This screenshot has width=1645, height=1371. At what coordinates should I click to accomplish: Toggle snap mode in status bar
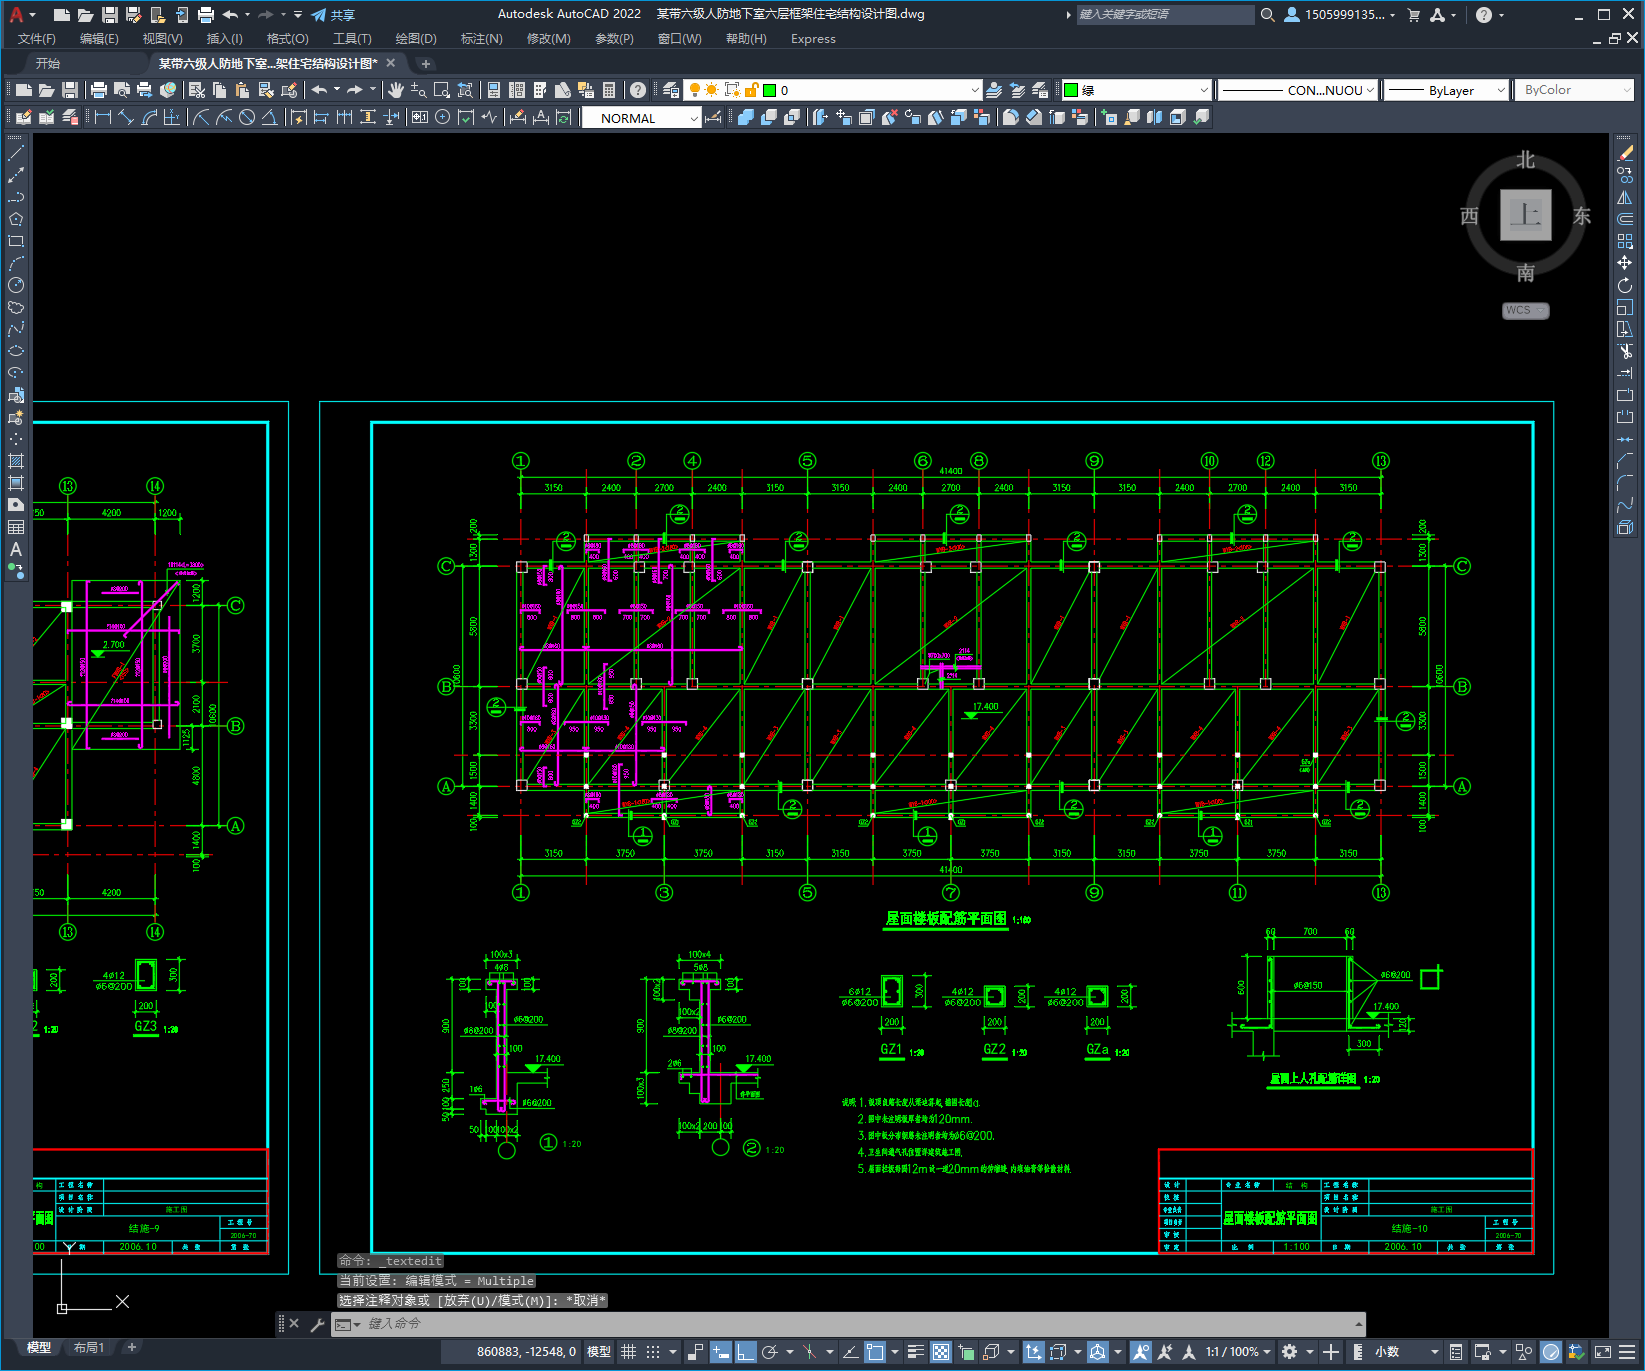653,1352
